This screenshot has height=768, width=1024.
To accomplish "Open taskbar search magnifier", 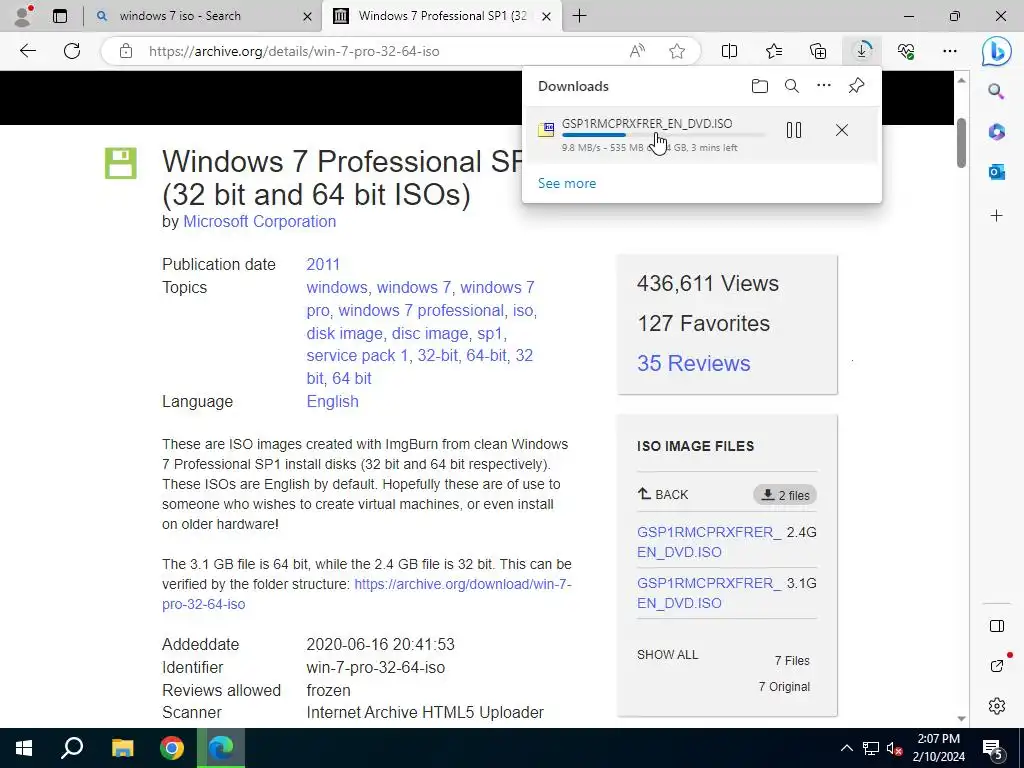I will pos(72,748).
